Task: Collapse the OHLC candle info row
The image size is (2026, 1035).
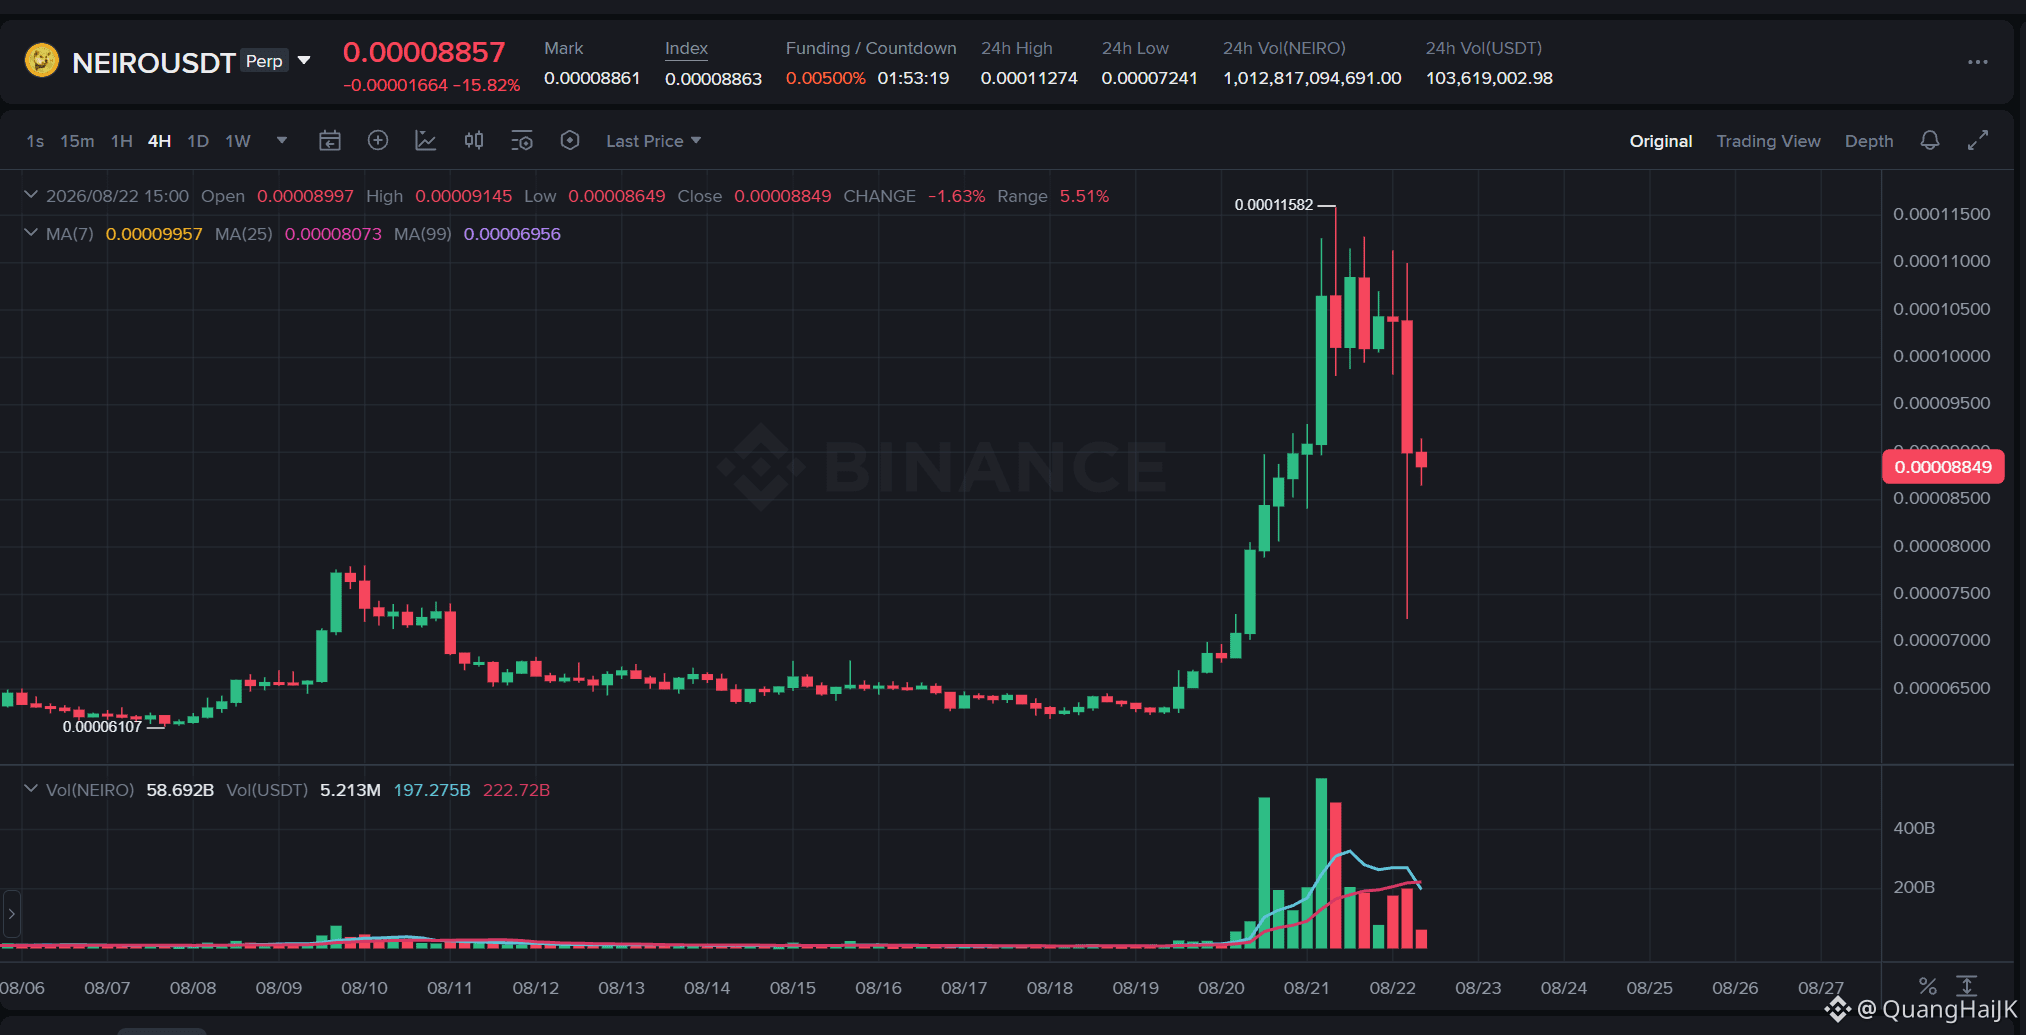Action: 31,195
